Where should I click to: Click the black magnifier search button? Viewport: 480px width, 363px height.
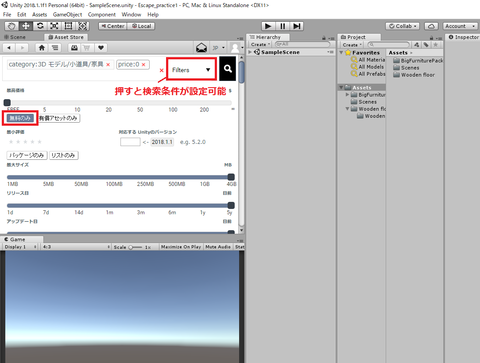[x=228, y=69]
